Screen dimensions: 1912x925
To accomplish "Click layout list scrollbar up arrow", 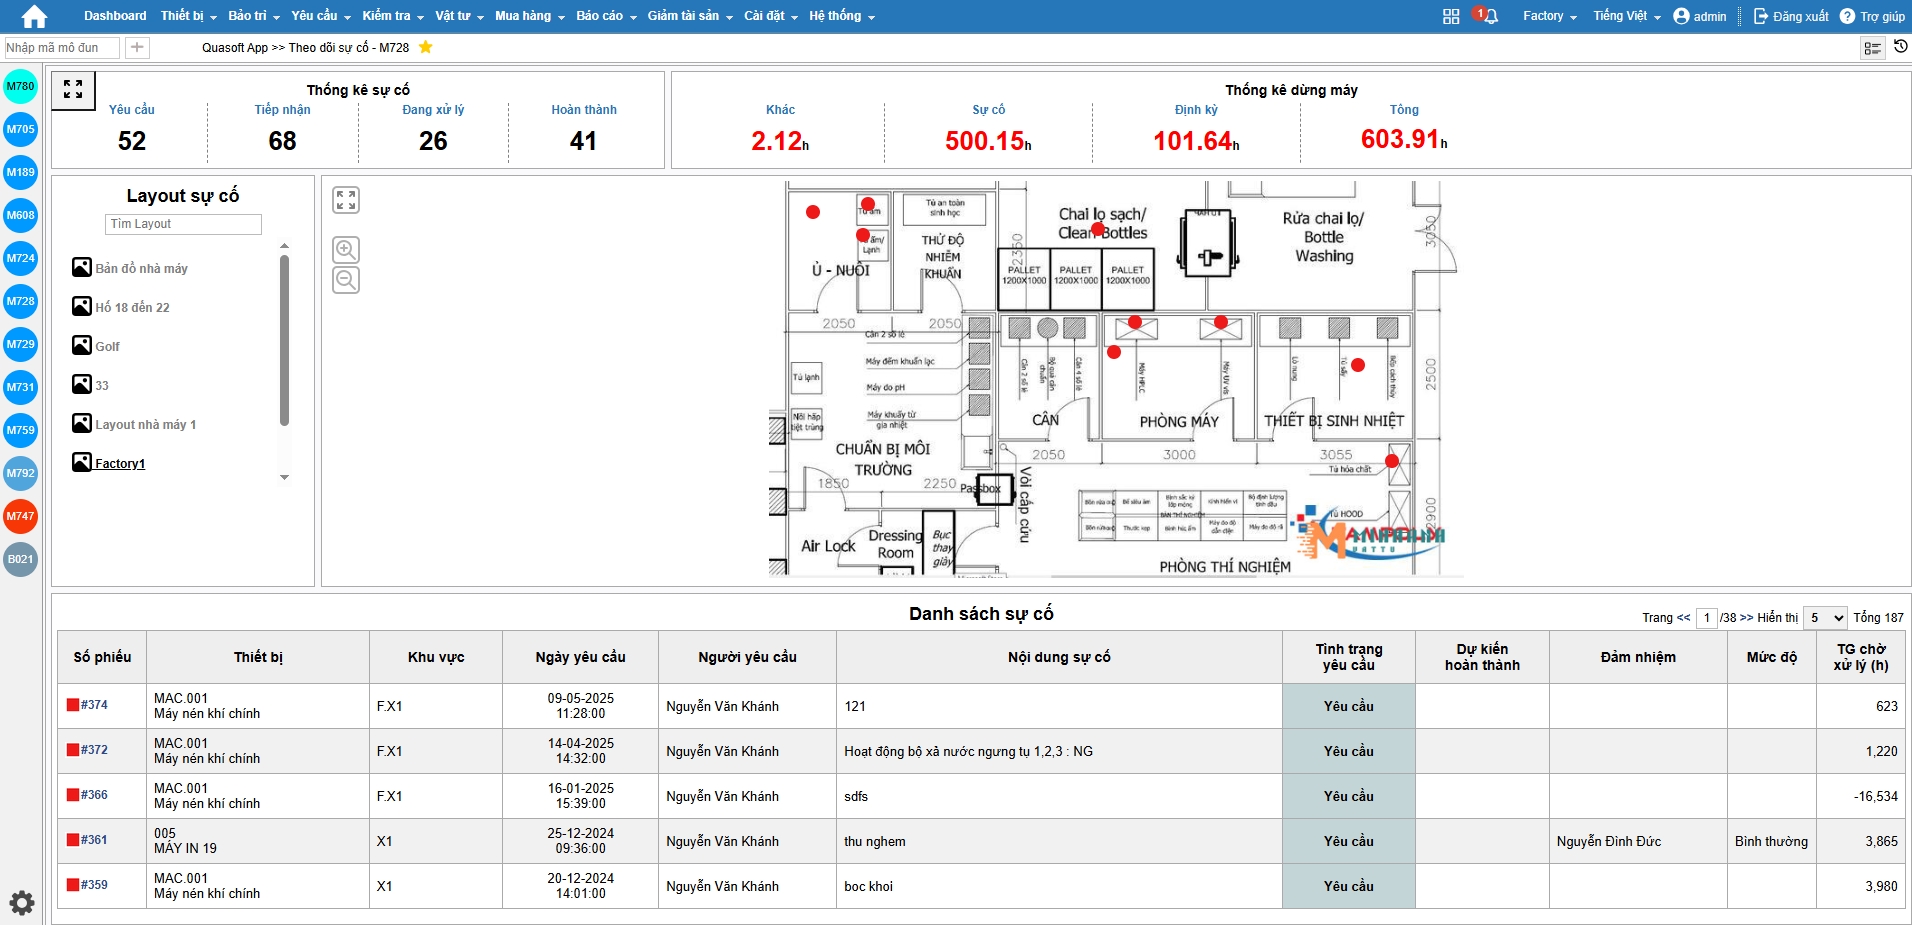I will (x=285, y=246).
